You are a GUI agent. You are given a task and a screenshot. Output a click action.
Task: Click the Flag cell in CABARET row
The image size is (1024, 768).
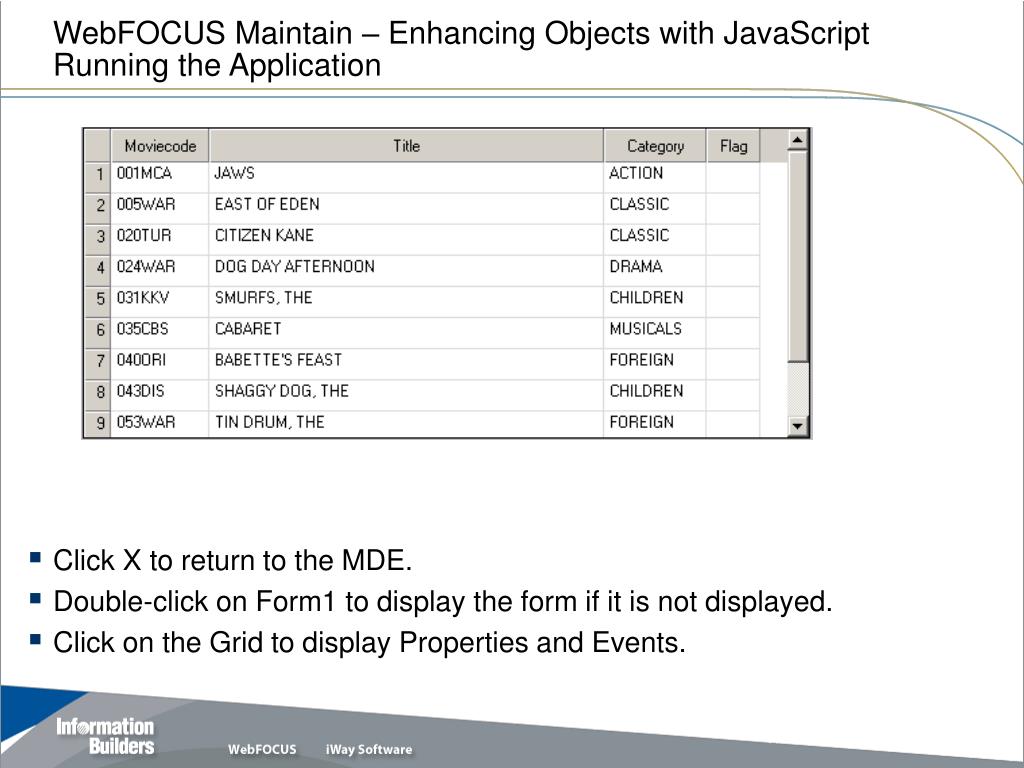(x=733, y=332)
